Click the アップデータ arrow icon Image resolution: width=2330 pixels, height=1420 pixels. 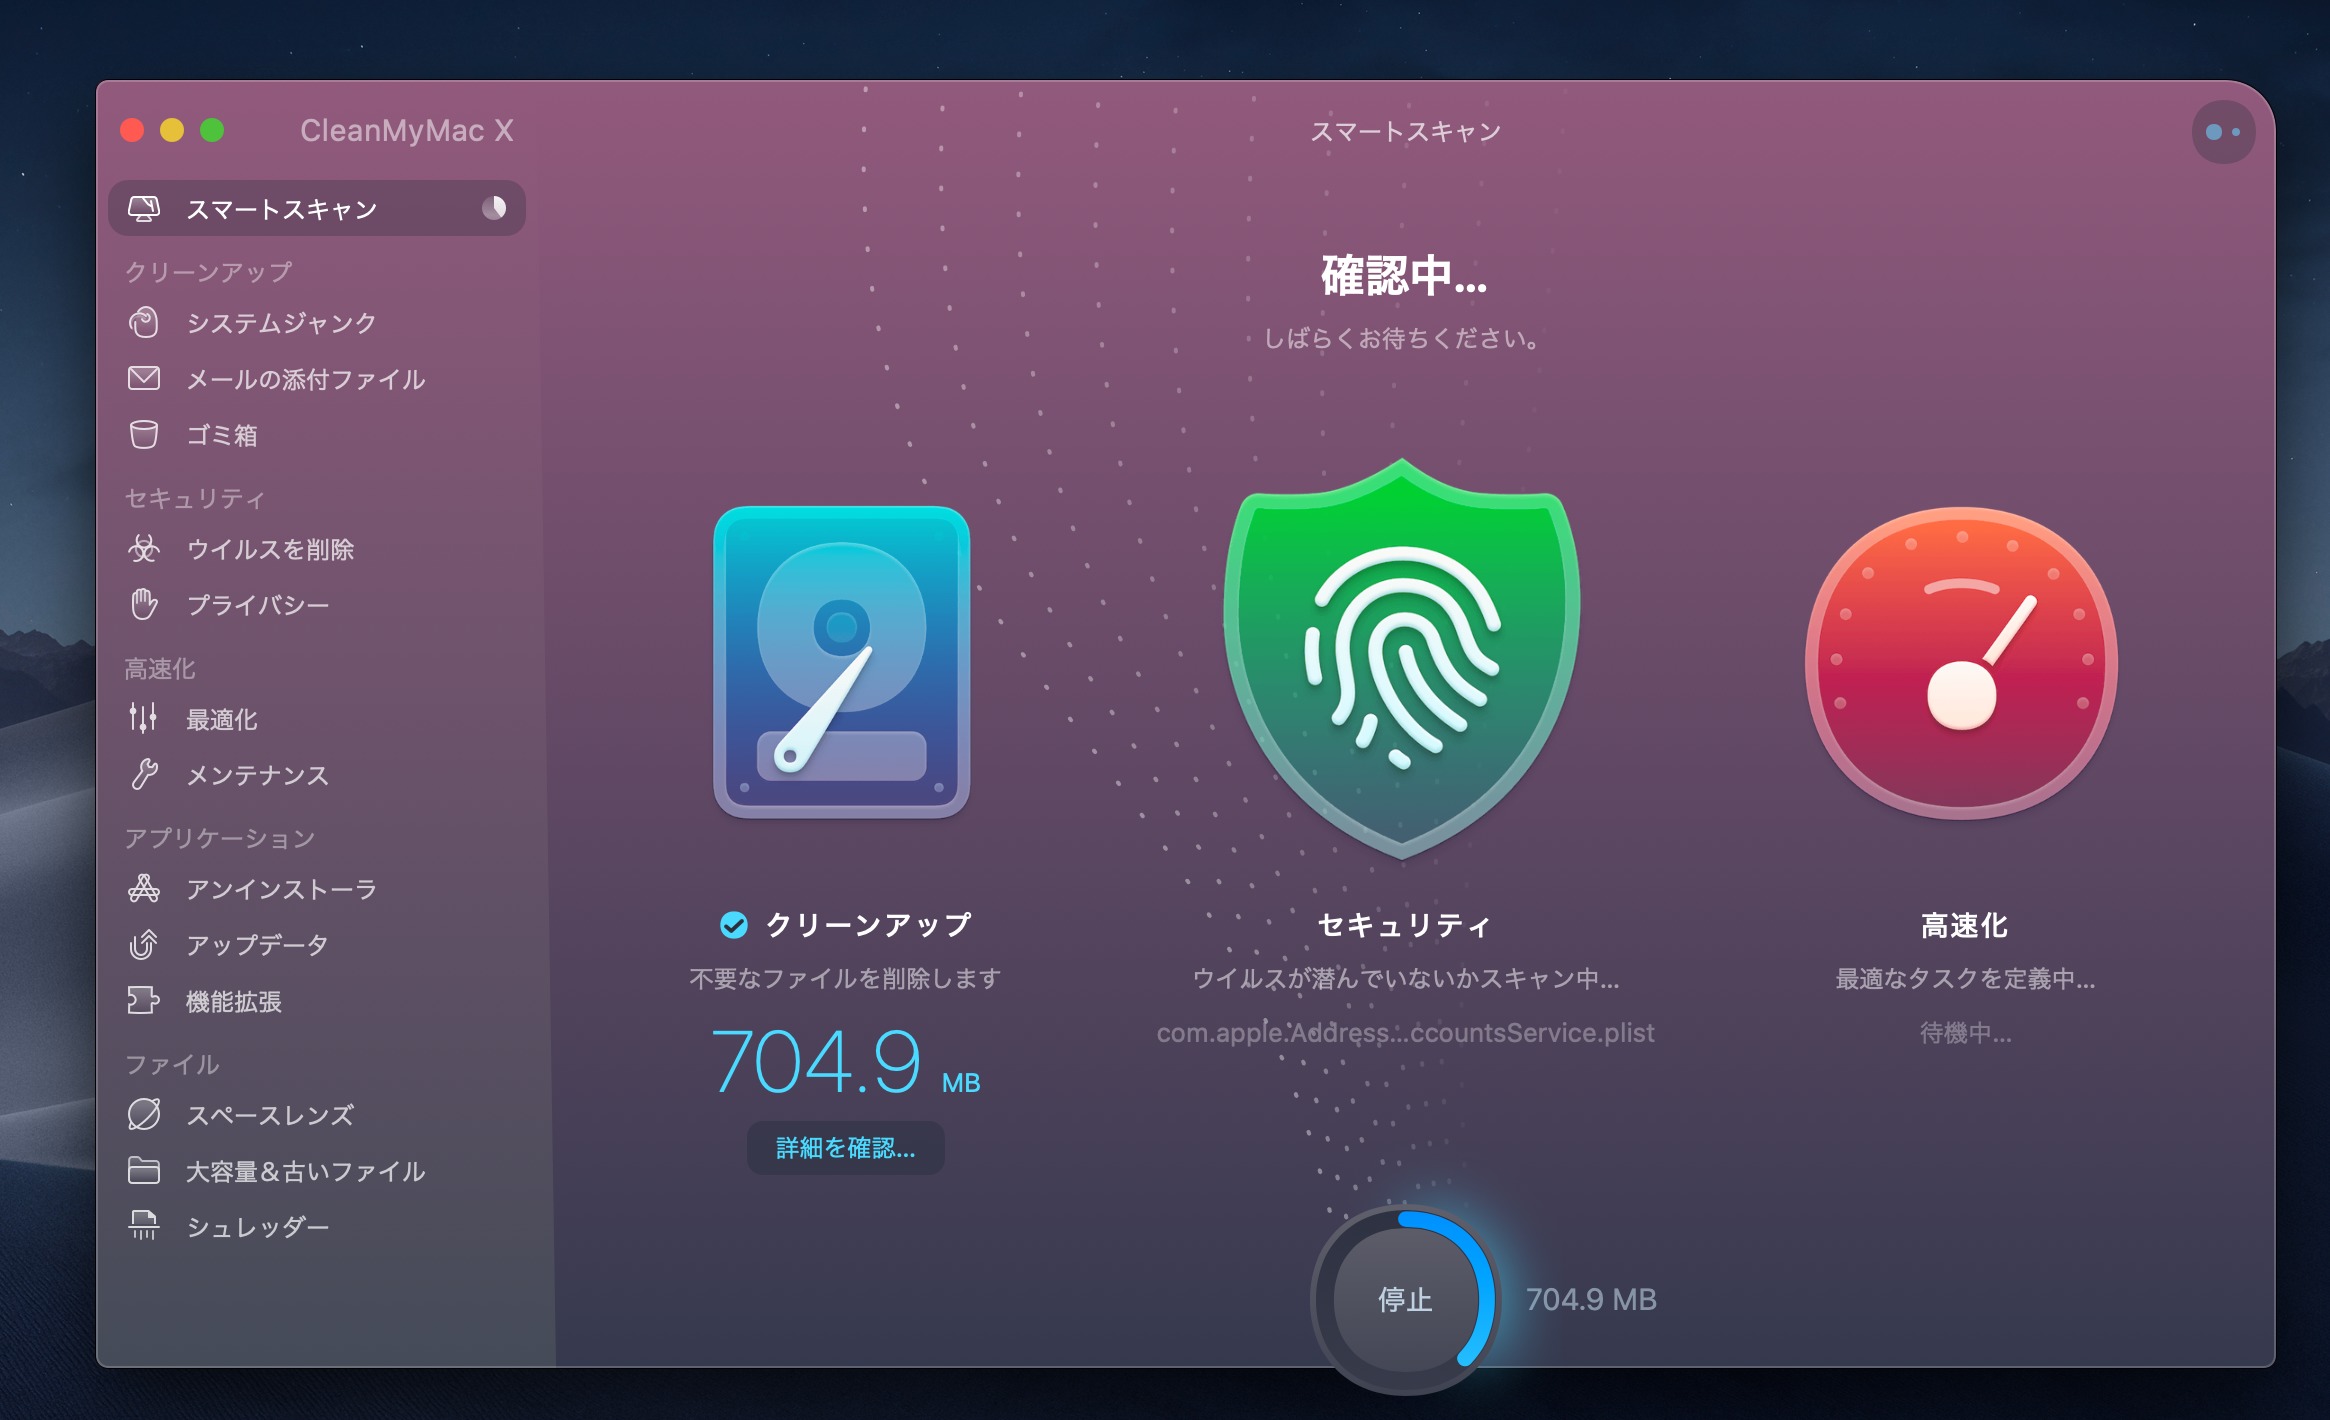coord(144,944)
